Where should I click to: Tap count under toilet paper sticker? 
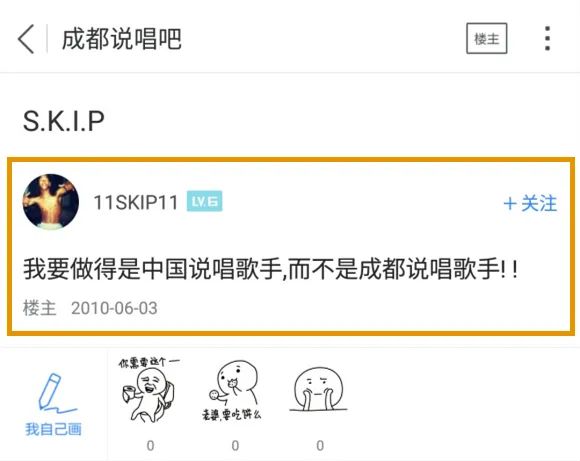tap(150, 445)
